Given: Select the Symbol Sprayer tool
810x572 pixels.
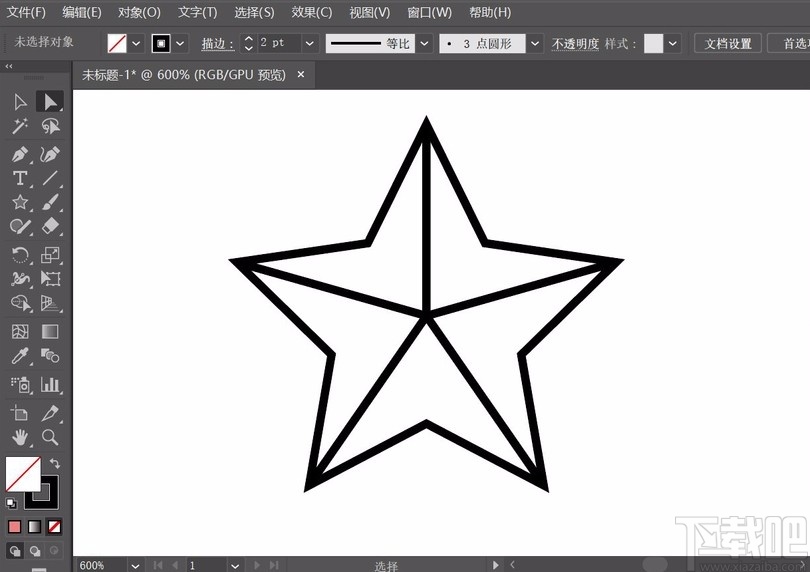Looking at the screenshot, I should click(x=20, y=384).
